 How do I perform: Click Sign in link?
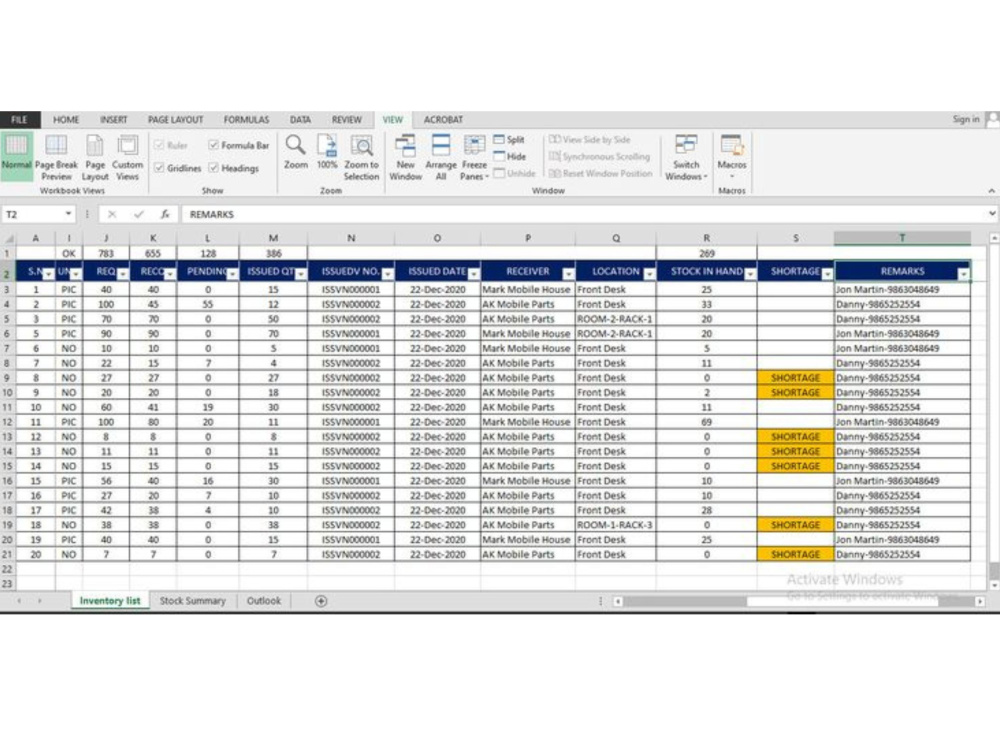pyautogui.click(x=966, y=119)
